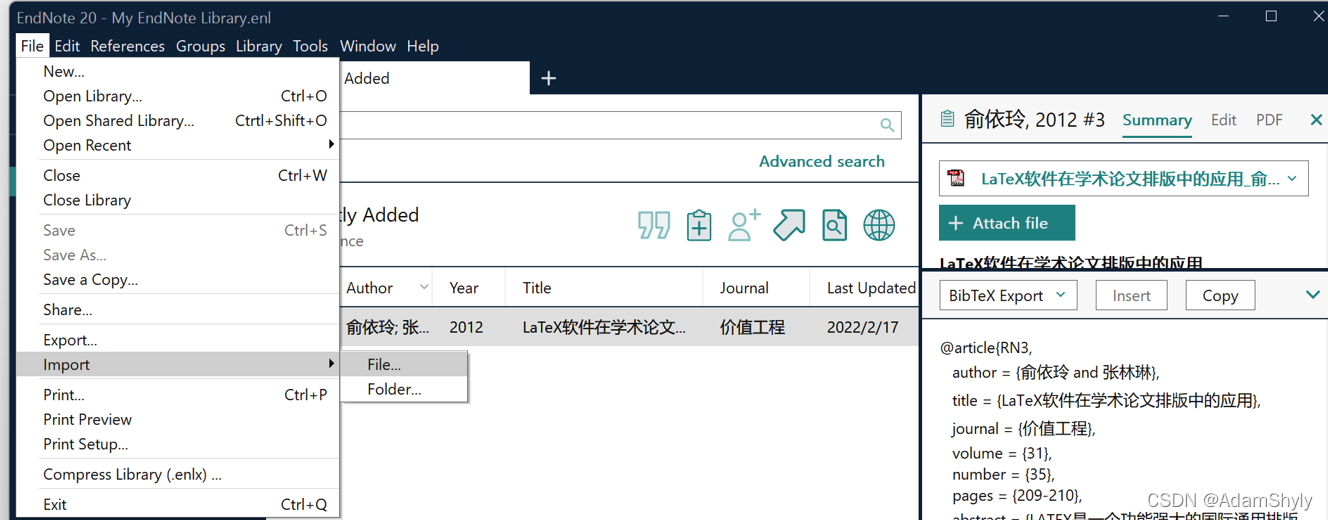Switch to the Summary tab
Viewport: 1328px width, 520px height.
[1157, 120]
